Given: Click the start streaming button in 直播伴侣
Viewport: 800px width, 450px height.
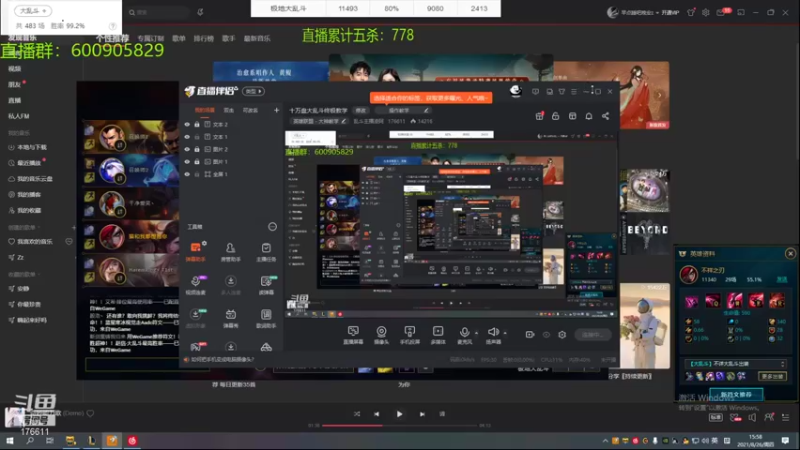Looking at the screenshot, I should tap(593, 335).
